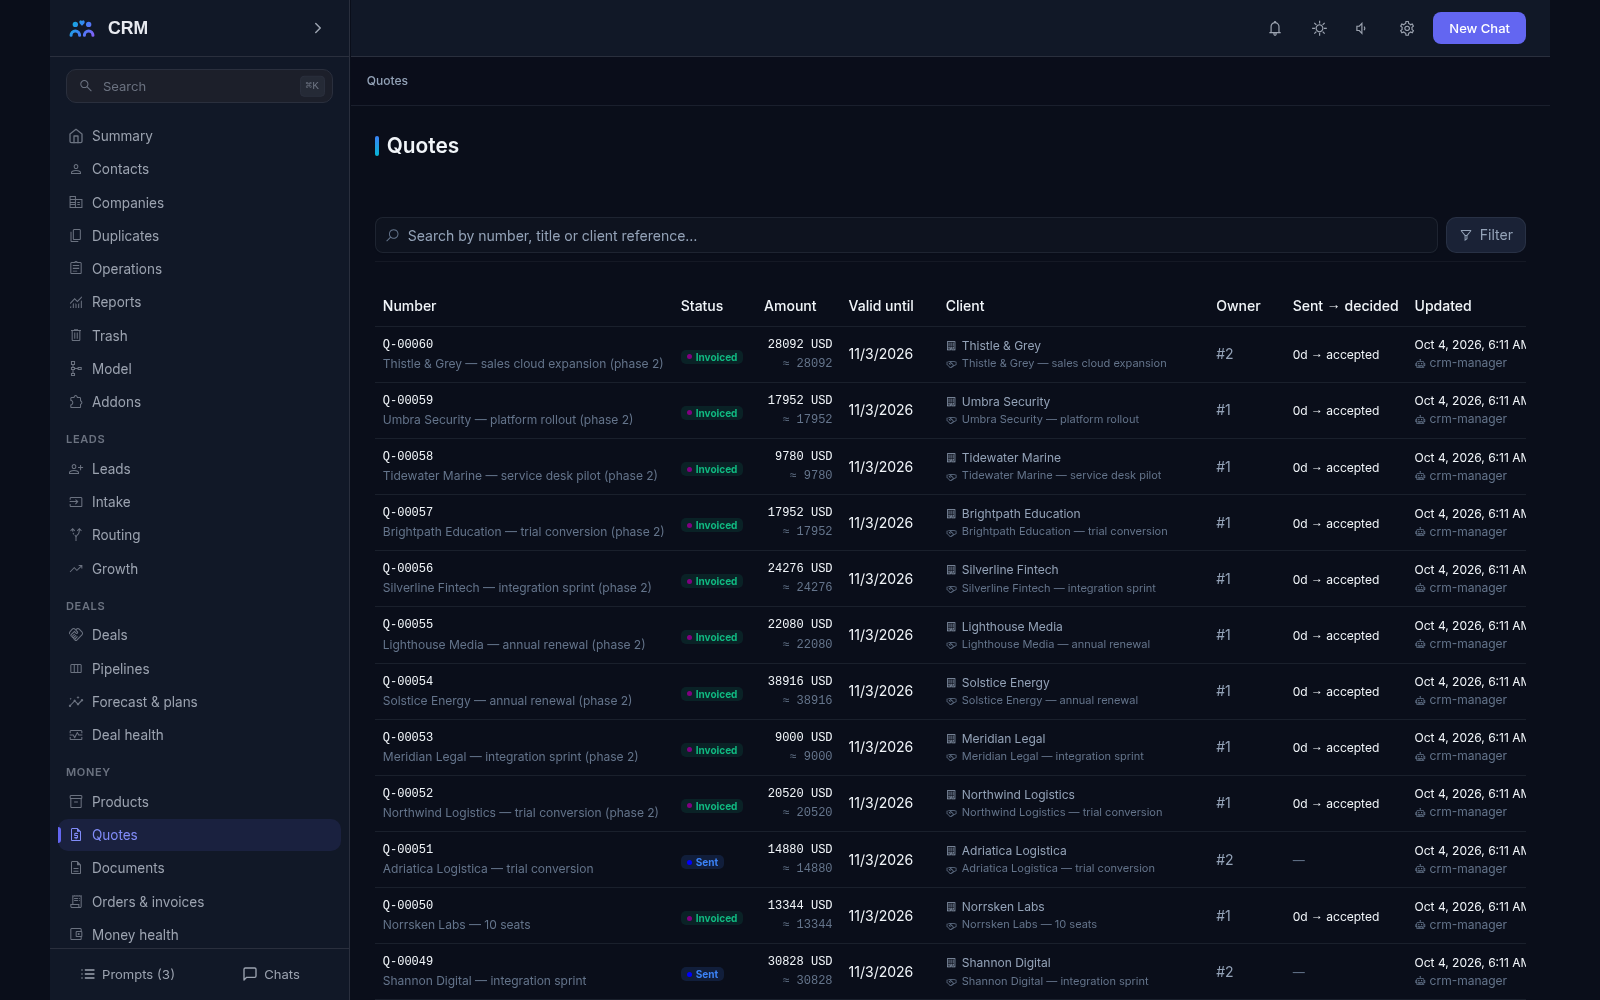
Task: Open Companies in the sidebar
Action: click(x=199, y=203)
